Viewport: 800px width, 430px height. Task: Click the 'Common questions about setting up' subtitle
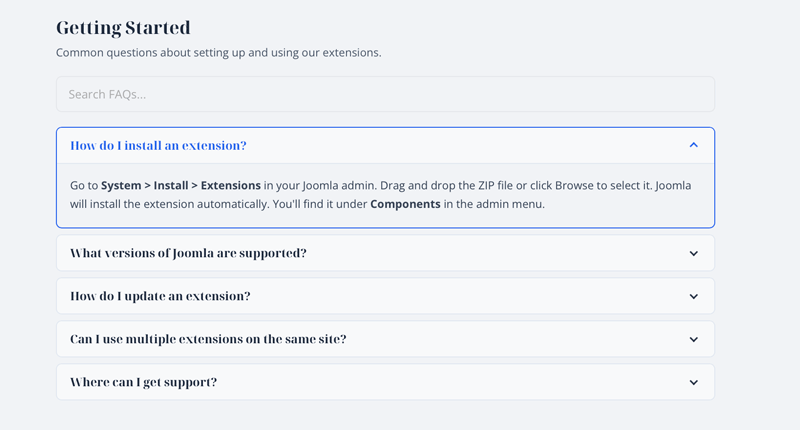click(218, 53)
